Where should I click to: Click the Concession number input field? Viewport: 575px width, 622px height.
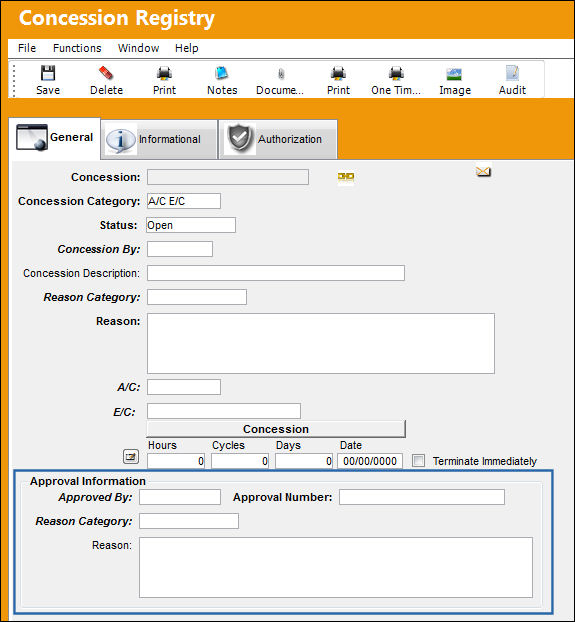[228, 177]
